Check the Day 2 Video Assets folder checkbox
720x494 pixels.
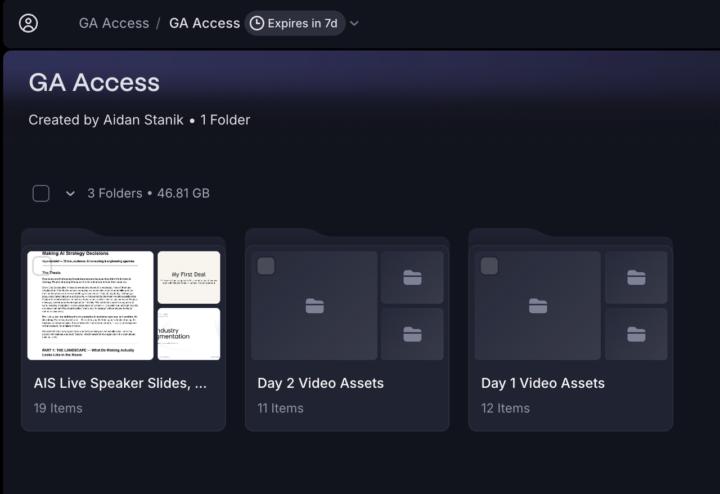(266, 266)
